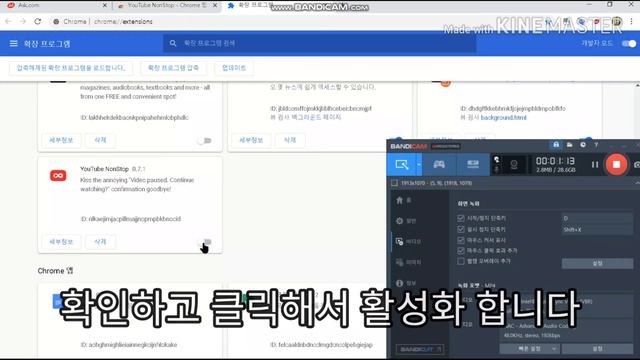Click the Bandicam lock icon in title bar
640x360 pixels.
pyautogui.click(x=556, y=145)
